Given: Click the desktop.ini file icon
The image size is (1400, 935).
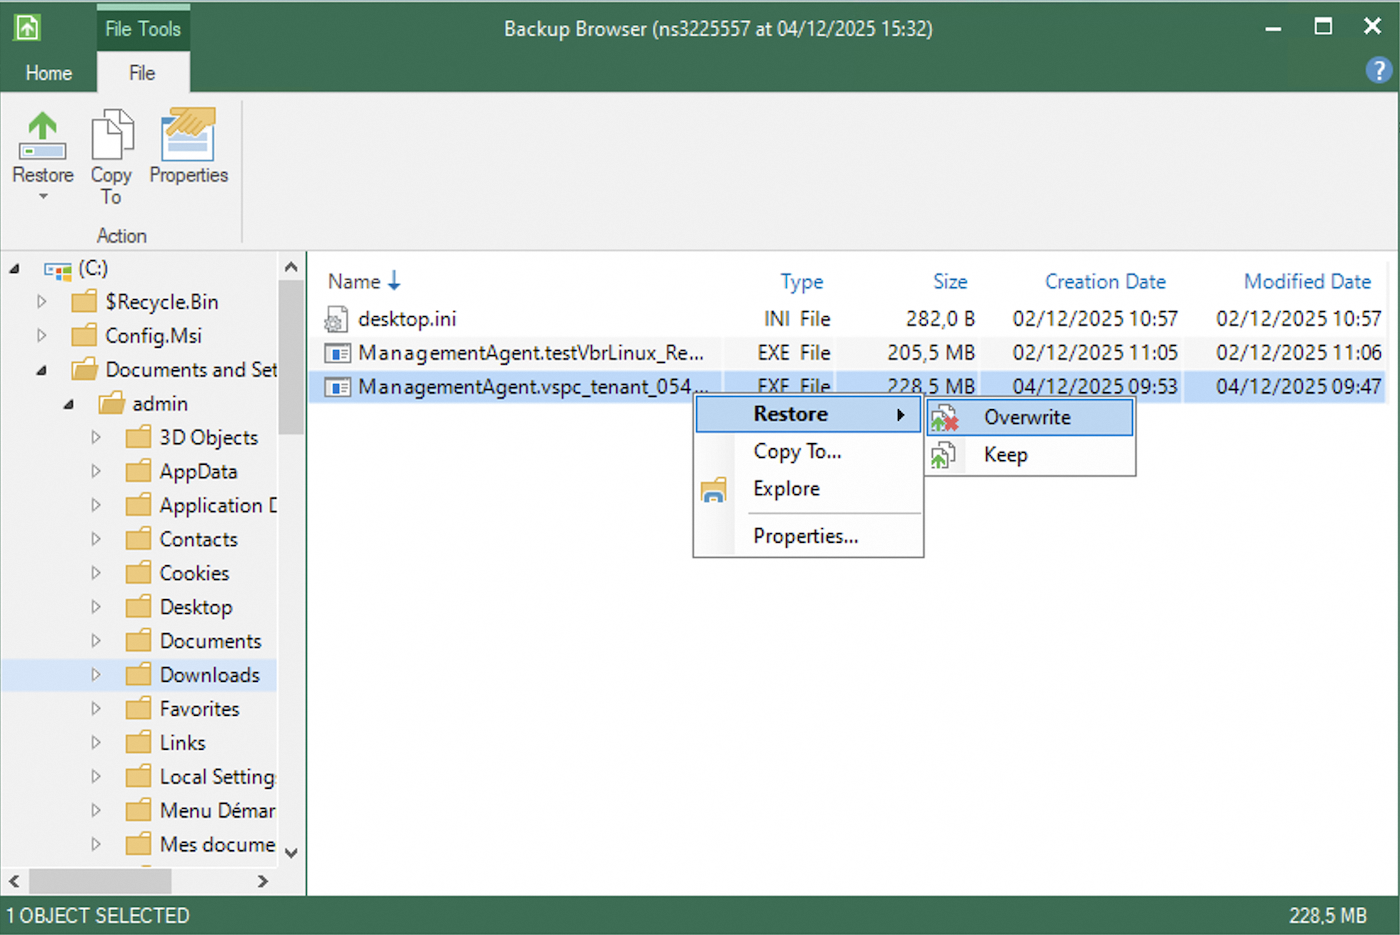Looking at the screenshot, I should [337, 318].
